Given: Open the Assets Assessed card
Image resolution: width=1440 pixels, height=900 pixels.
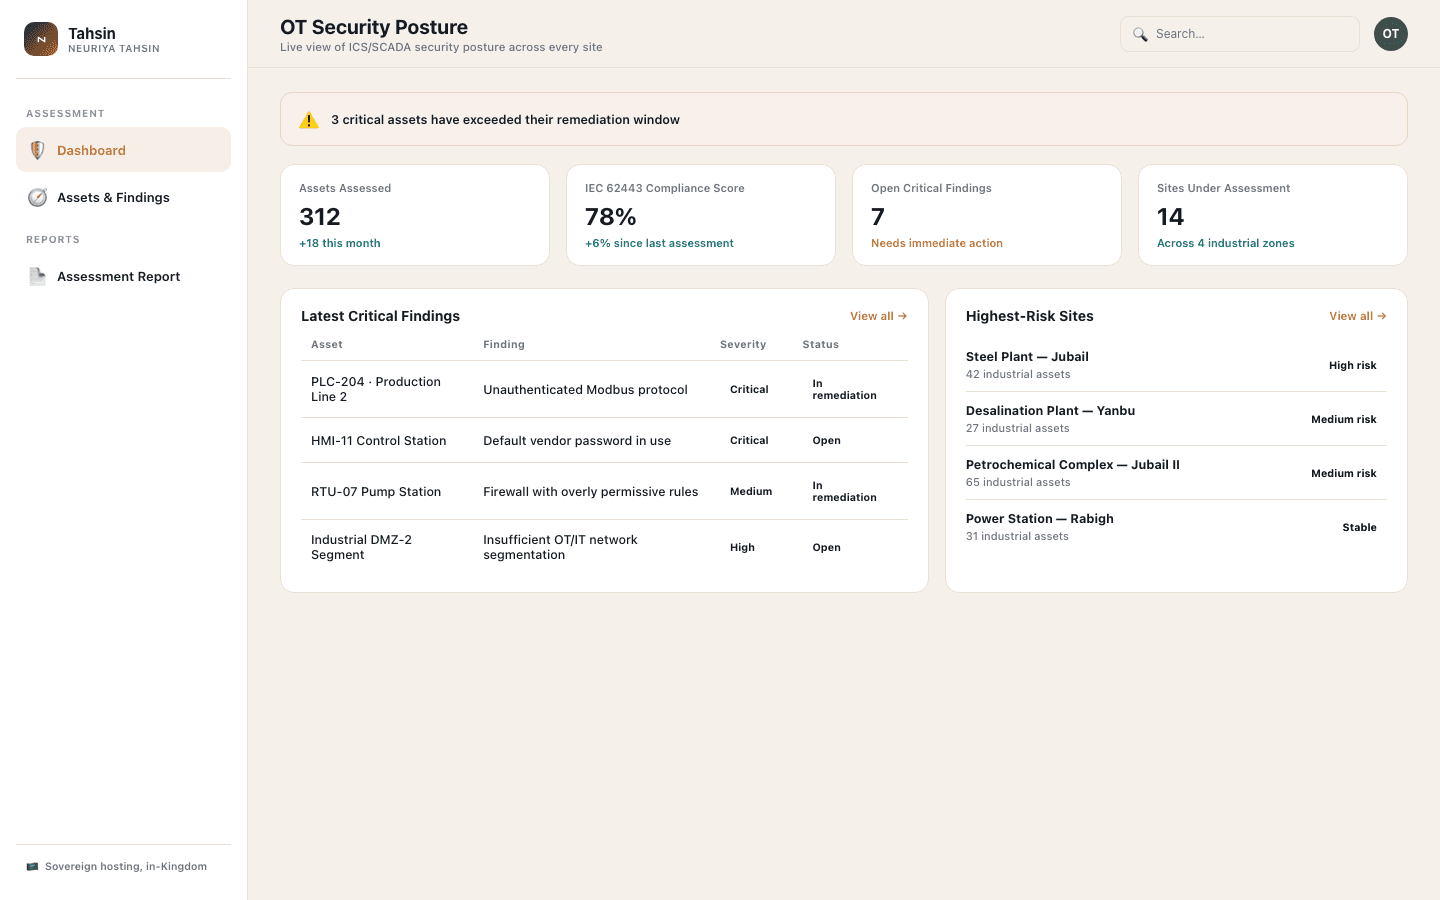Looking at the screenshot, I should [x=415, y=215].
